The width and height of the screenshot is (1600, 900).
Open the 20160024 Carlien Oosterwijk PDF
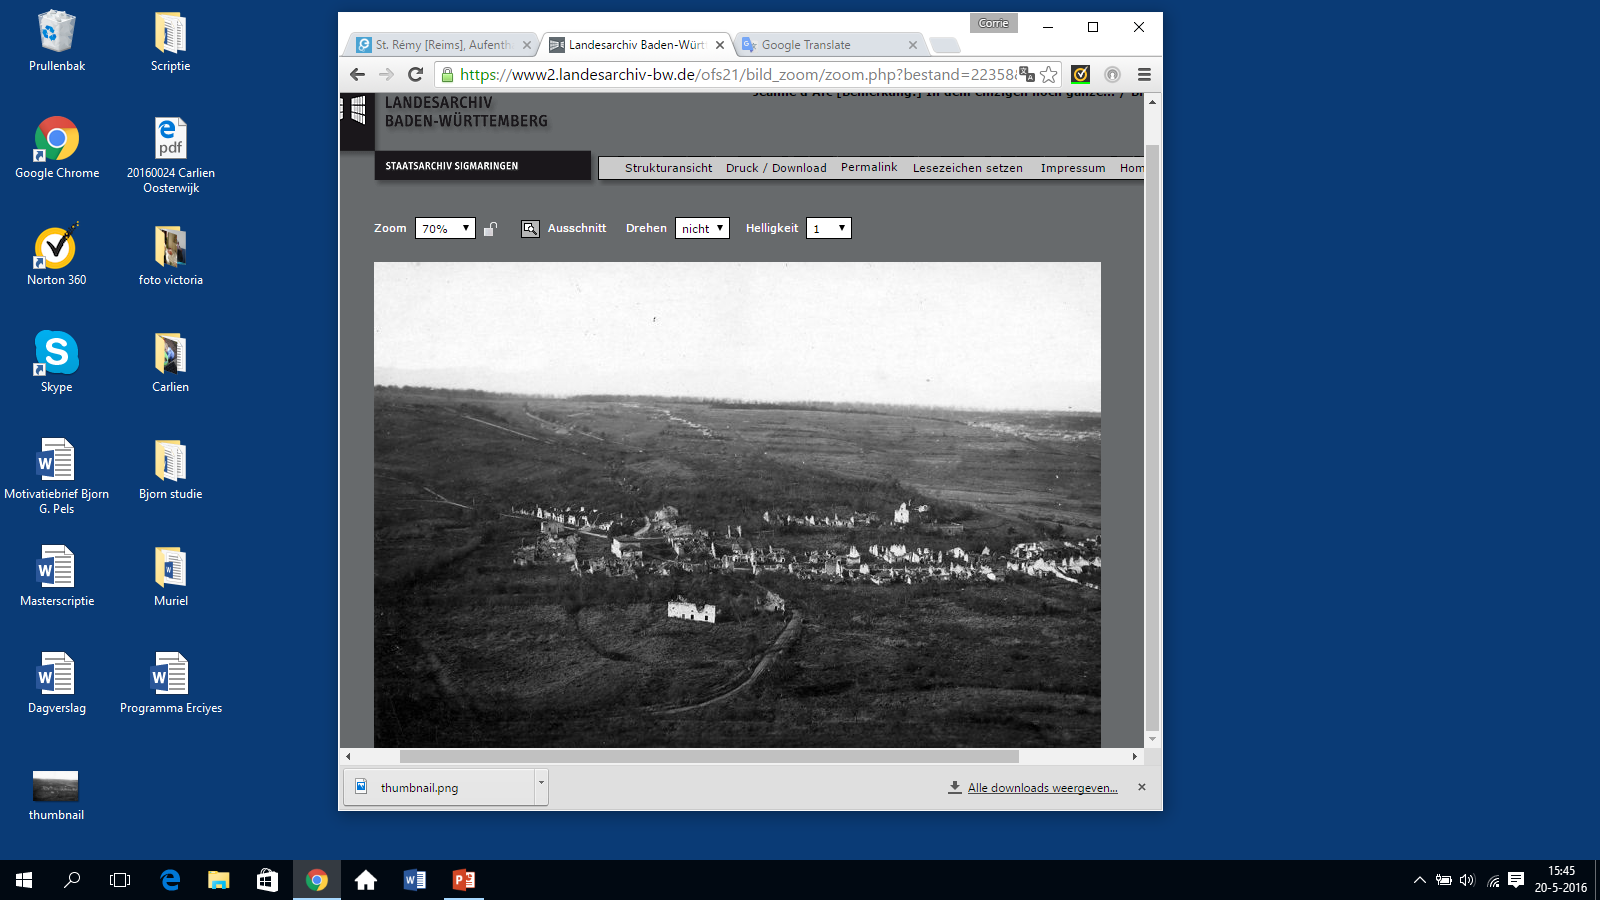(x=170, y=155)
